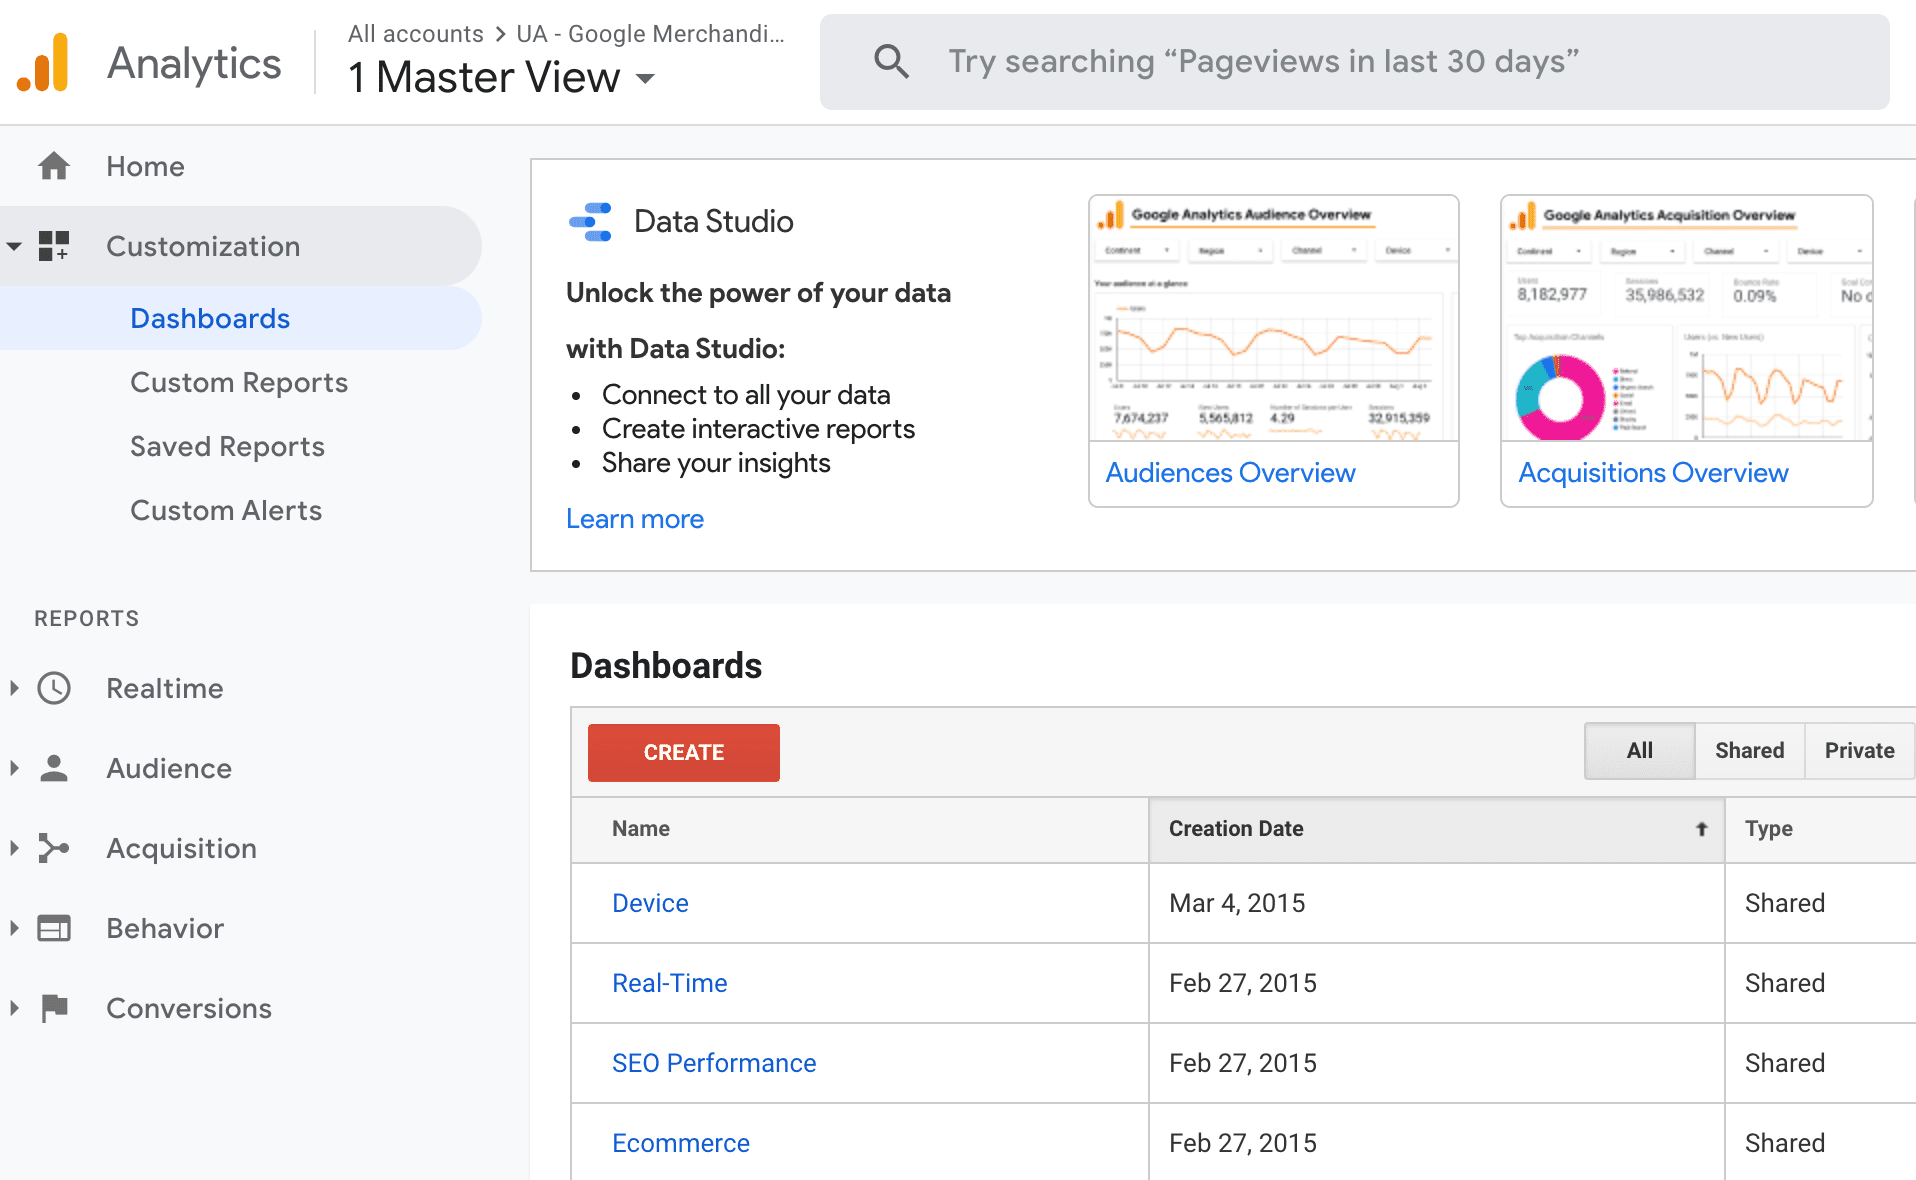Open the 1 Master View dropdown
The height and width of the screenshot is (1180, 1916).
coord(646,78)
